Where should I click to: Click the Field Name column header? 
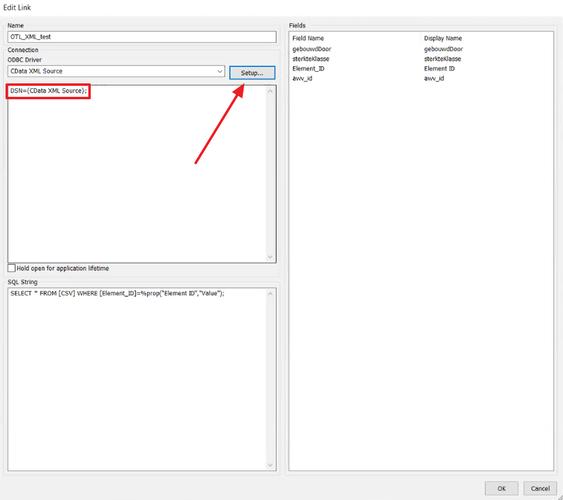(x=308, y=38)
